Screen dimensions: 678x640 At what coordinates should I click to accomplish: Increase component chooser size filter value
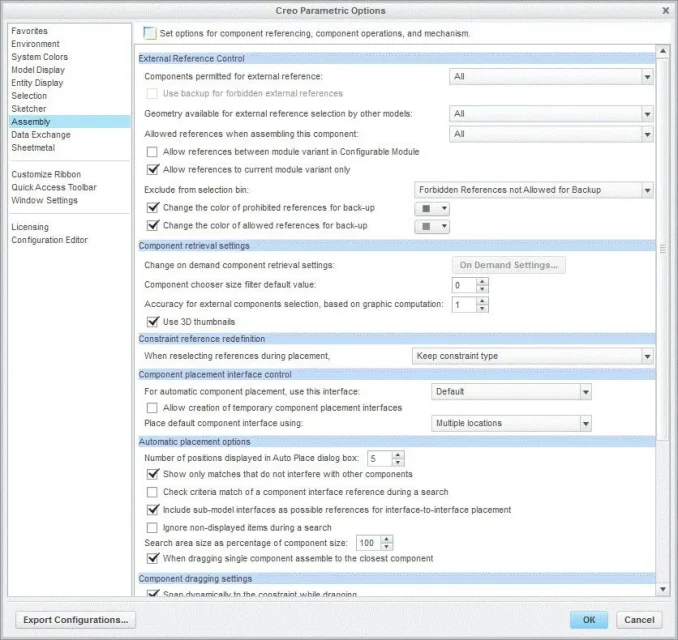482,281
